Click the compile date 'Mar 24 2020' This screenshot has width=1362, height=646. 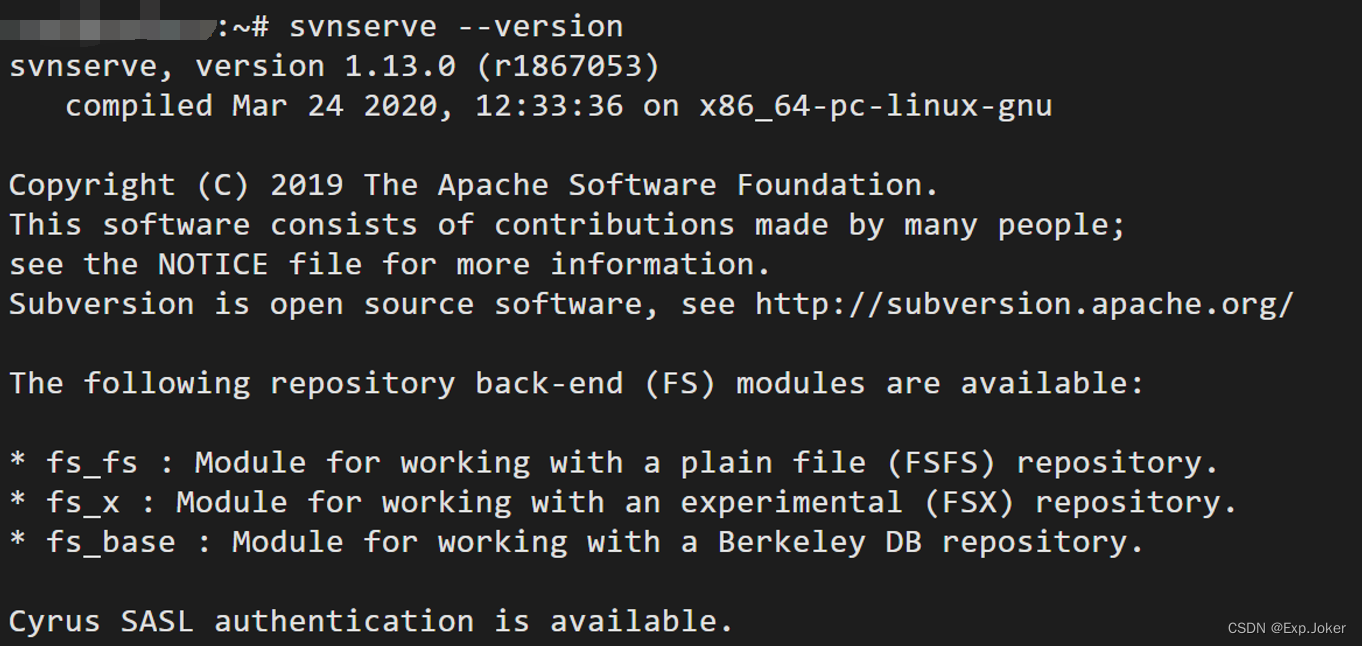[x=335, y=106]
